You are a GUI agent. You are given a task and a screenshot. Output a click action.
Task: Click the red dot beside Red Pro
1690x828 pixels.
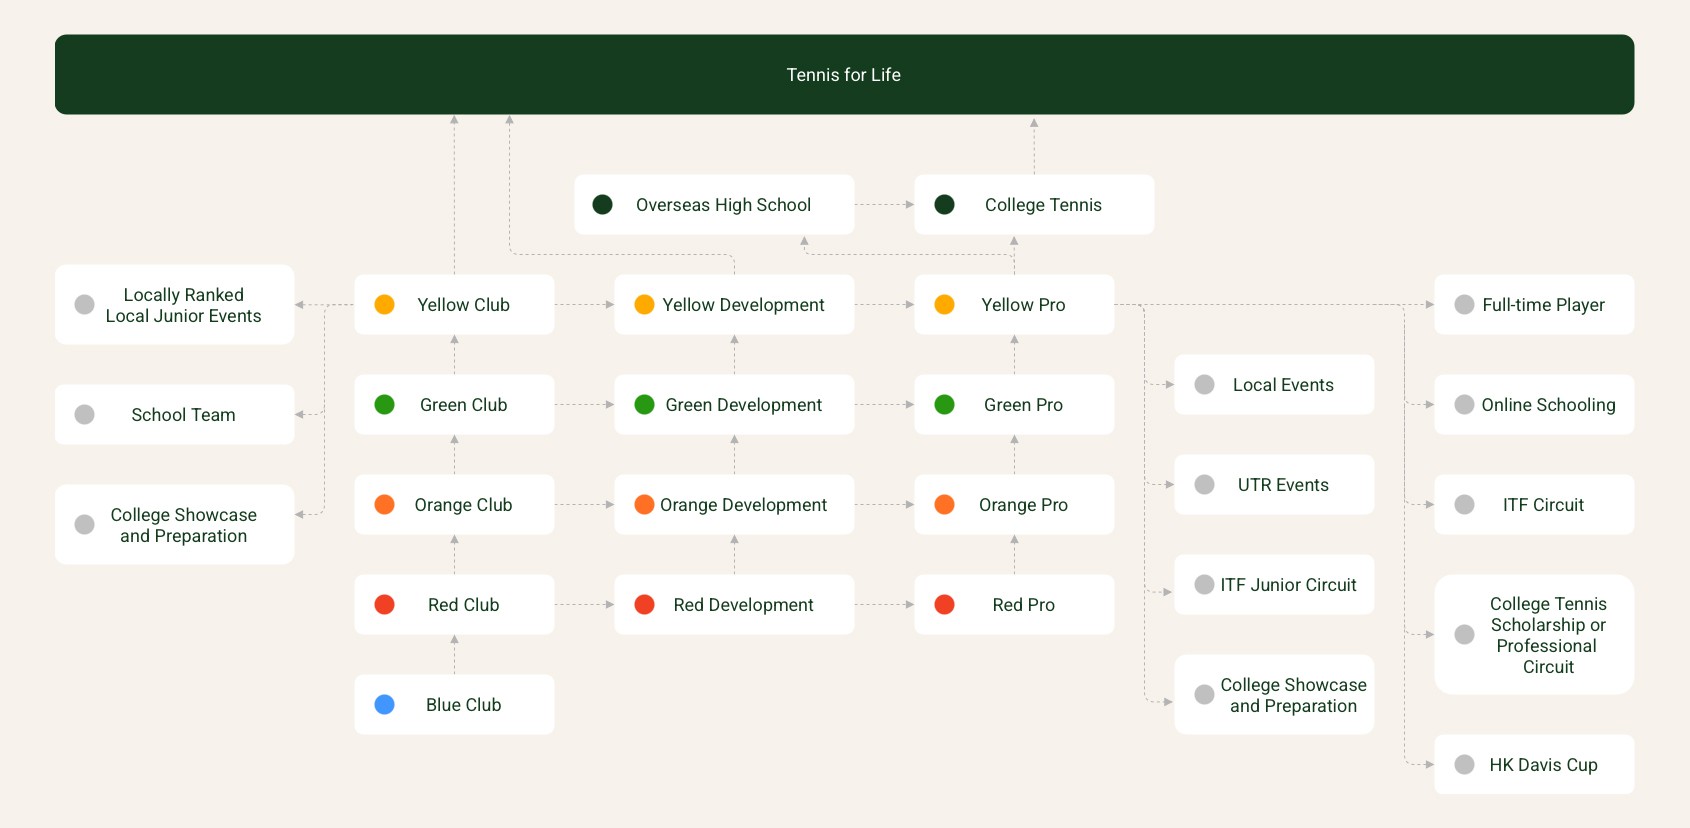click(944, 604)
